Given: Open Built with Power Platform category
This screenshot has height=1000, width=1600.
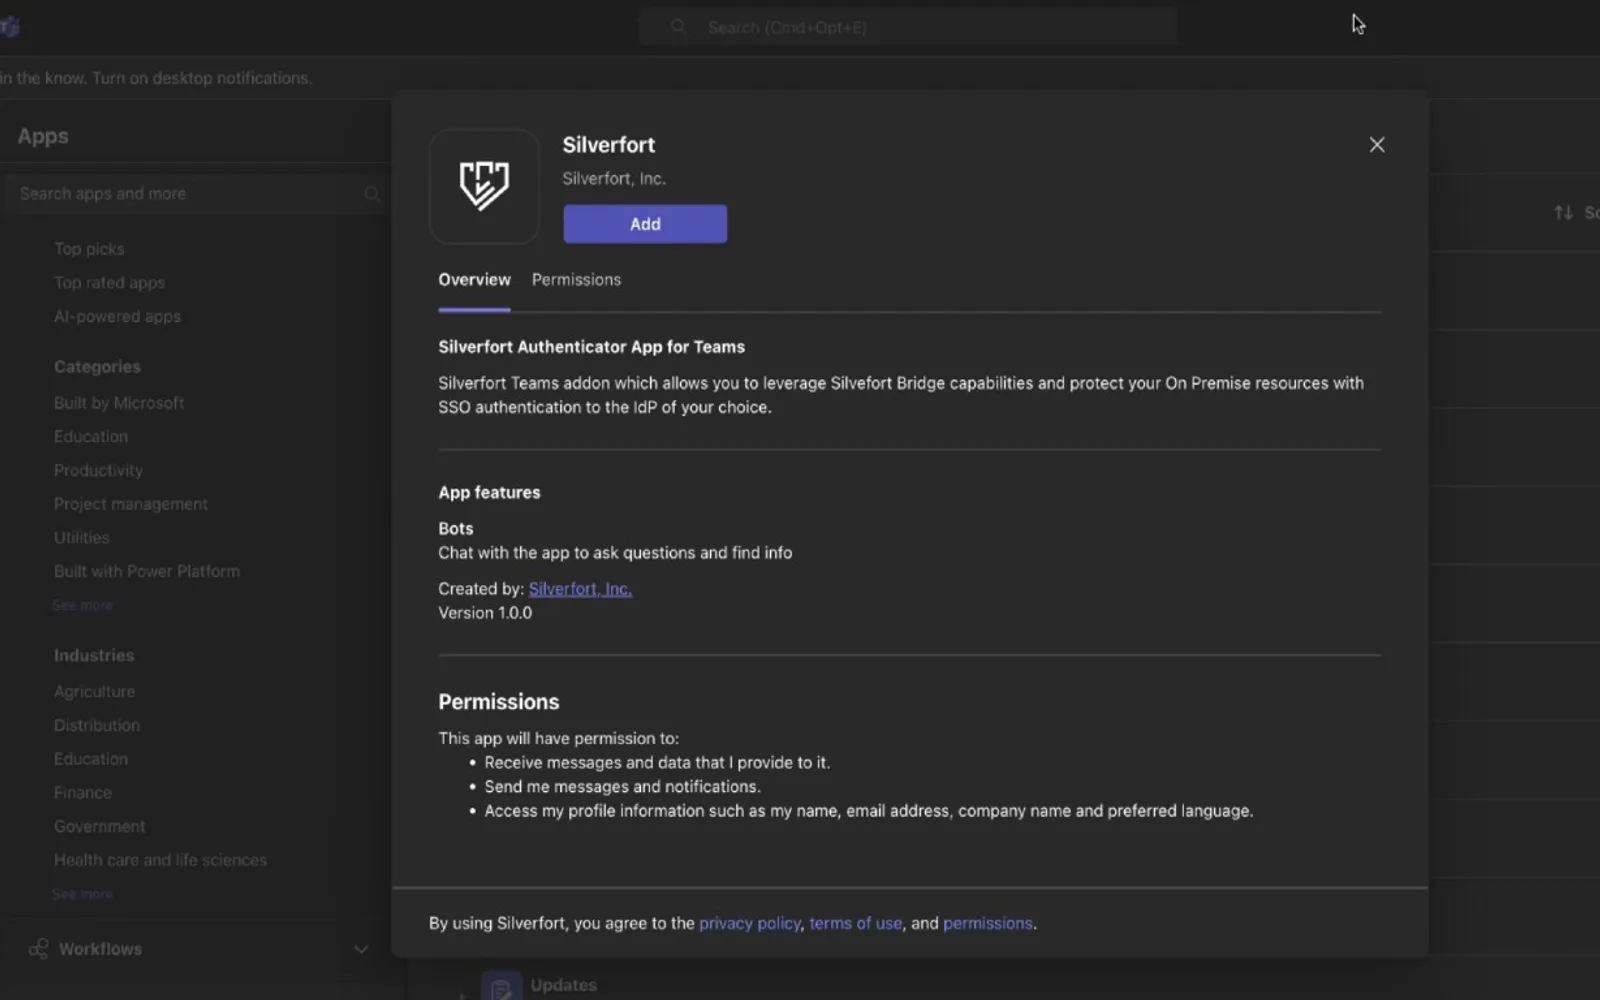Looking at the screenshot, I should point(147,572).
